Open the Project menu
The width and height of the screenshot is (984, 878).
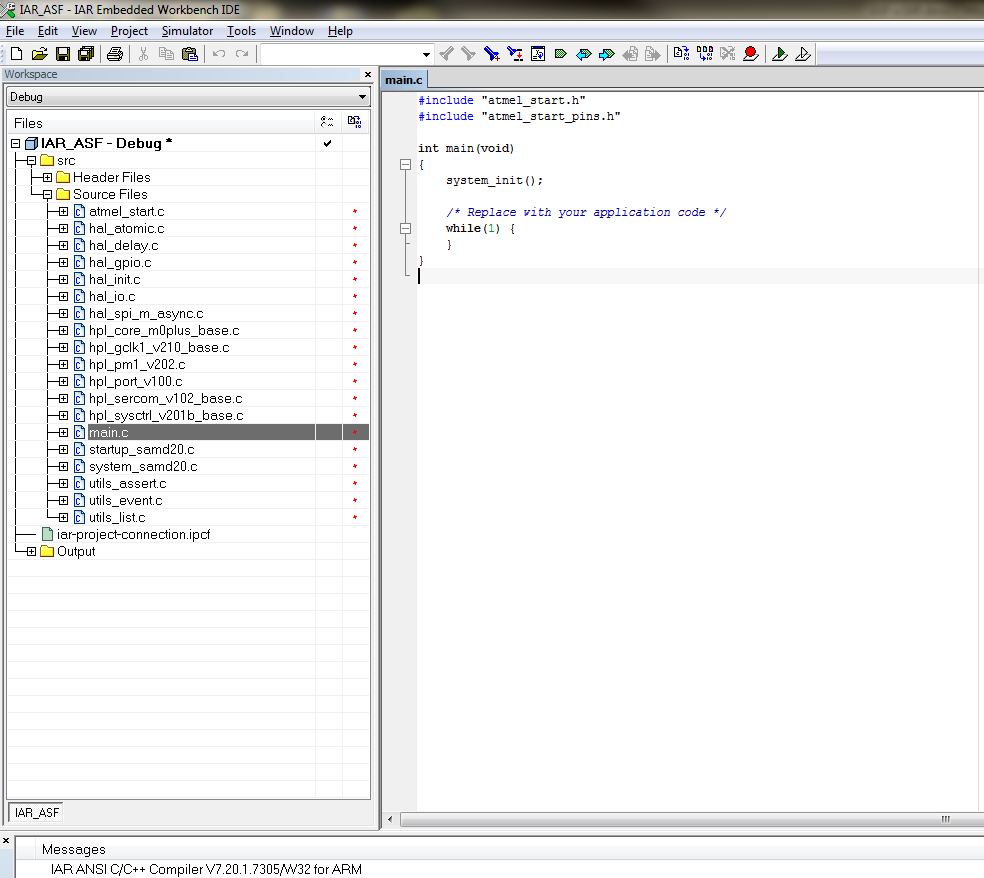(129, 31)
